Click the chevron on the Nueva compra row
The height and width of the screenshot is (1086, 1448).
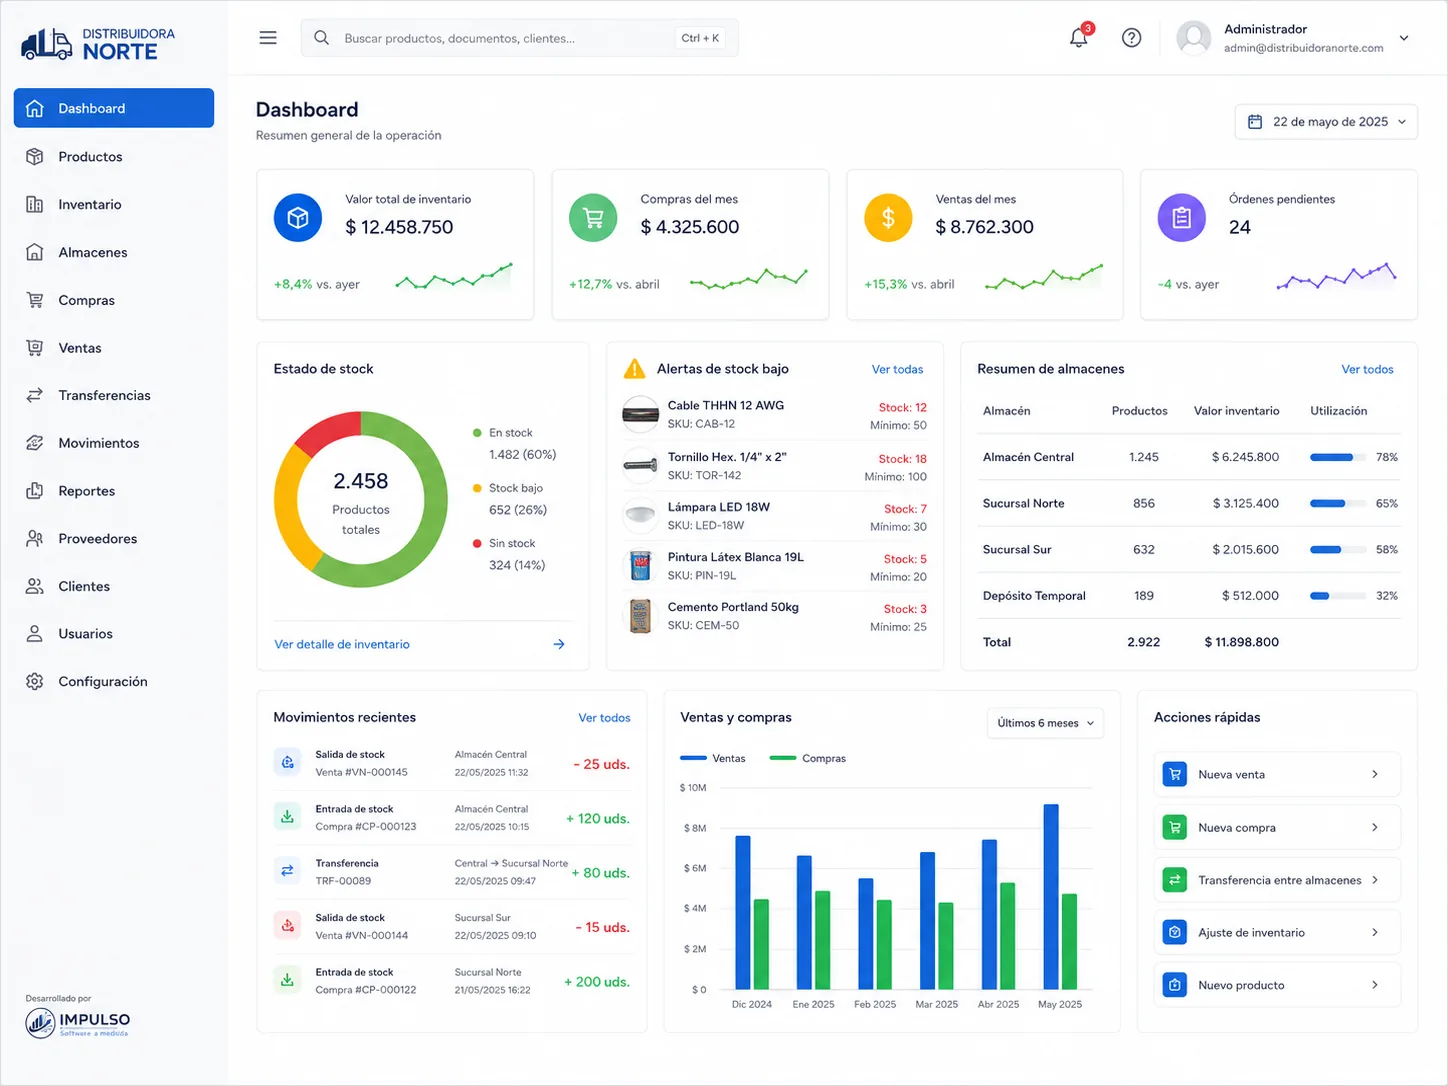(1375, 827)
